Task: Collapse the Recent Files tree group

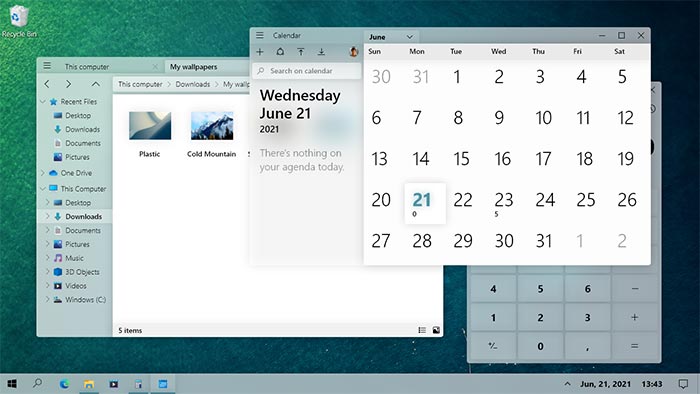Action: coord(43,102)
